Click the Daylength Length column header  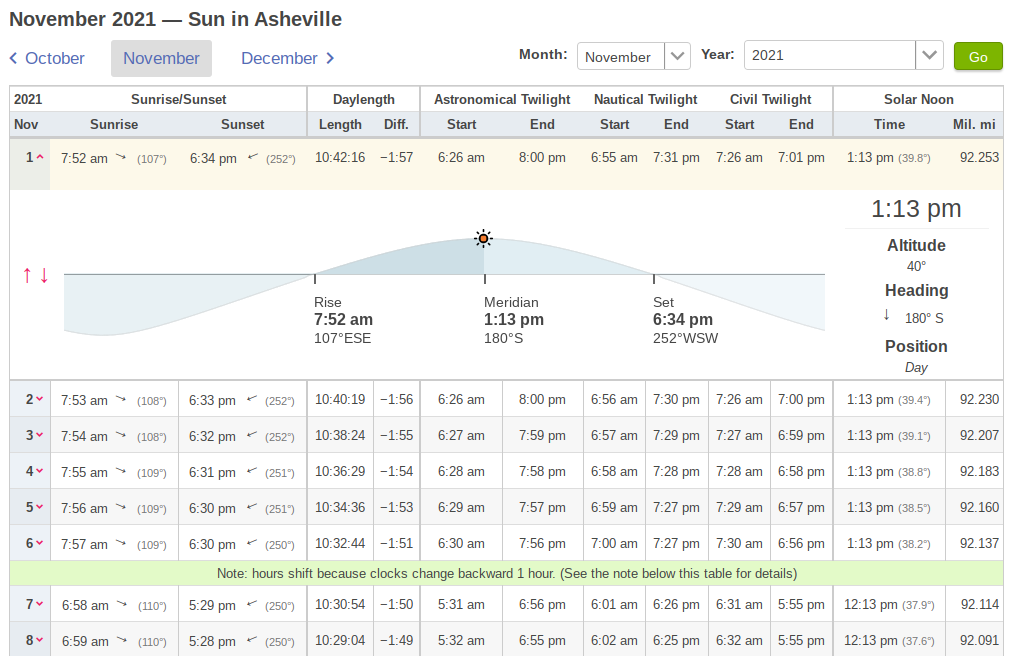(x=340, y=124)
